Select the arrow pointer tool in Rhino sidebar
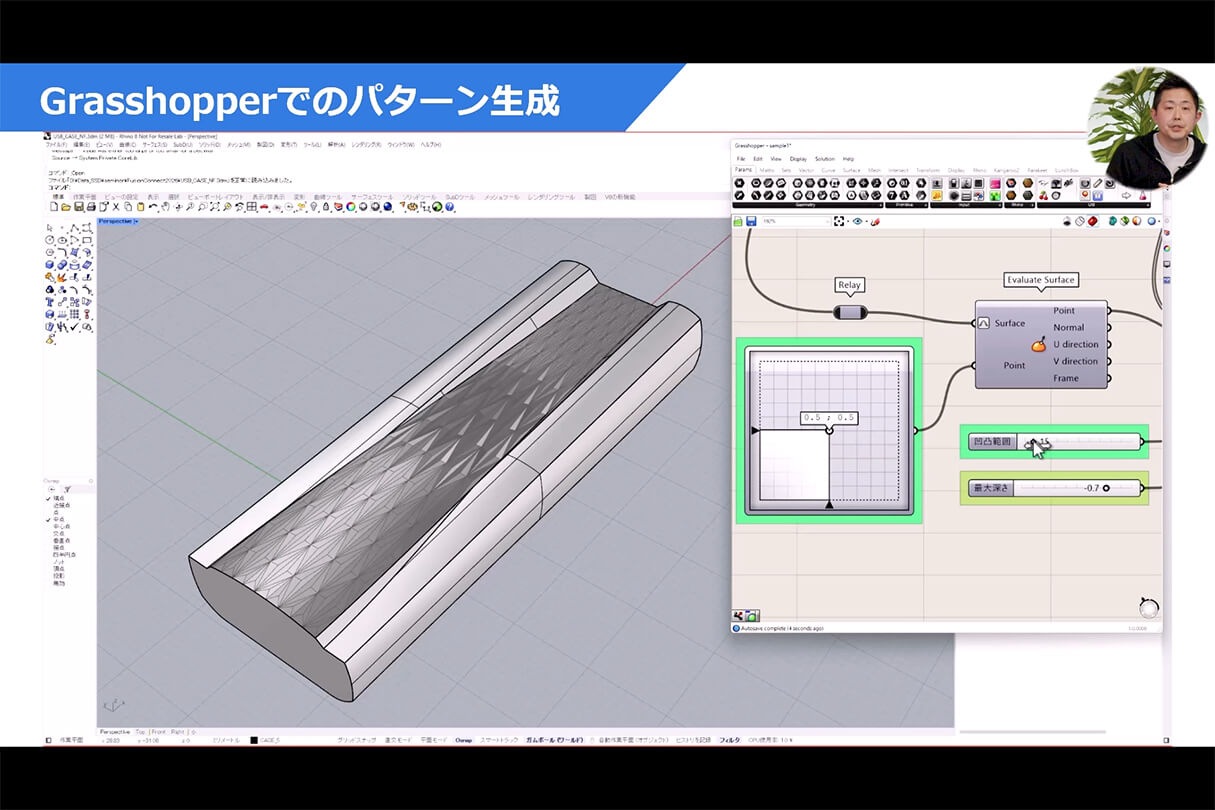Image resolution: width=1215 pixels, height=810 pixels. [50, 228]
